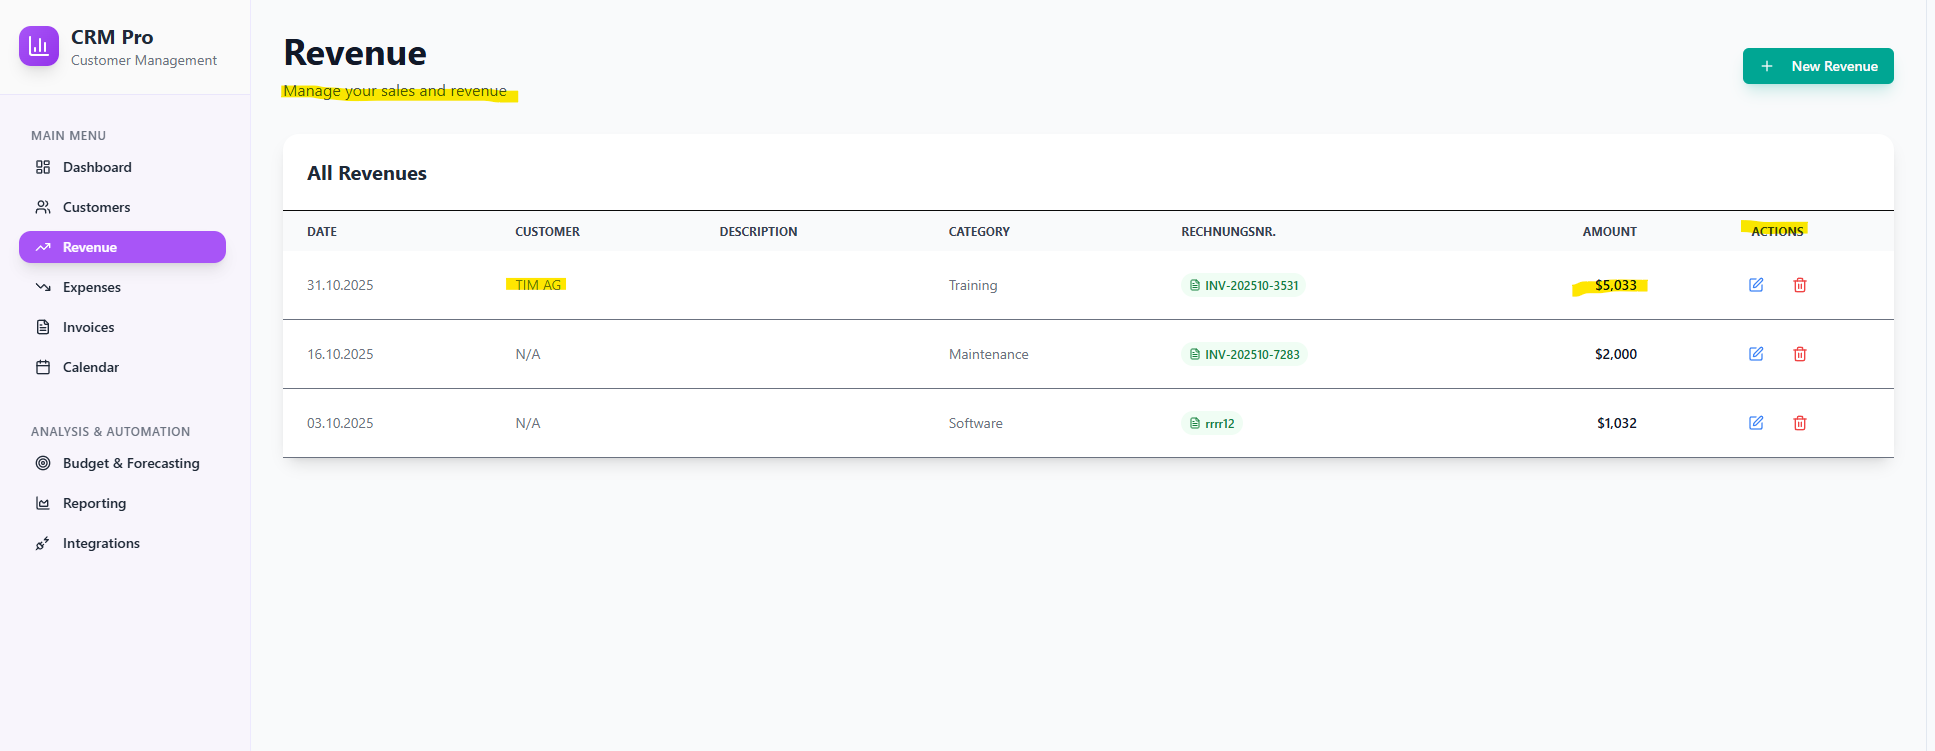Open invoice badge rrrr12
This screenshot has height=751, width=1935.
1211,423
